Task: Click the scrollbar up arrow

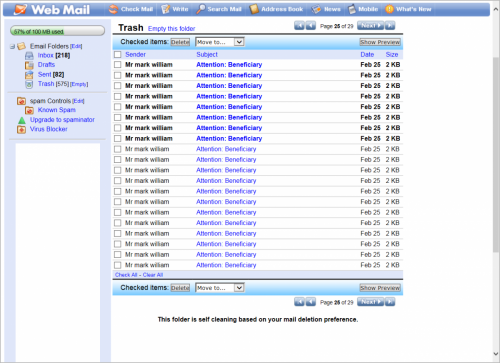Action: (496, 9)
